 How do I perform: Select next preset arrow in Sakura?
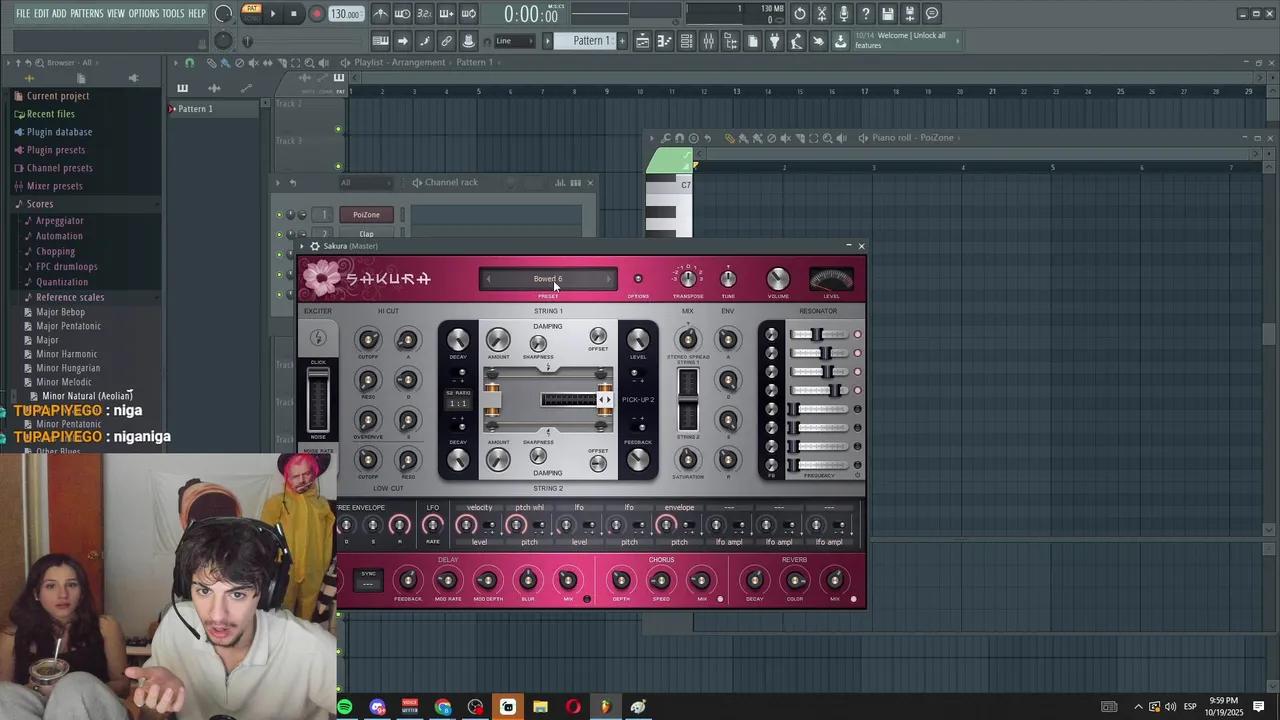coord(609,279)
